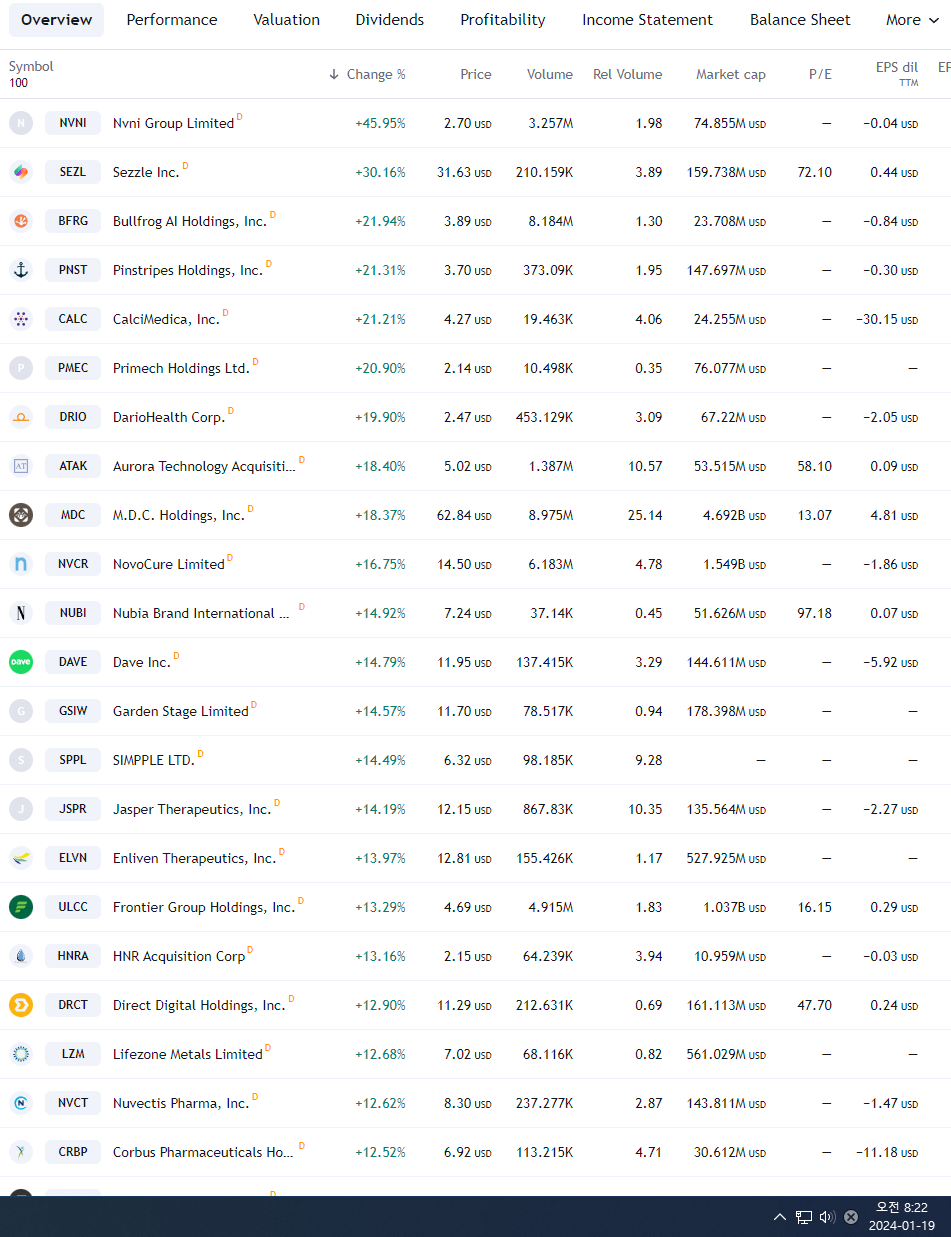Click the Primech Holdings placeholder logo icon
Viewport: 951px width, 1237px height.
pos(21,368)
